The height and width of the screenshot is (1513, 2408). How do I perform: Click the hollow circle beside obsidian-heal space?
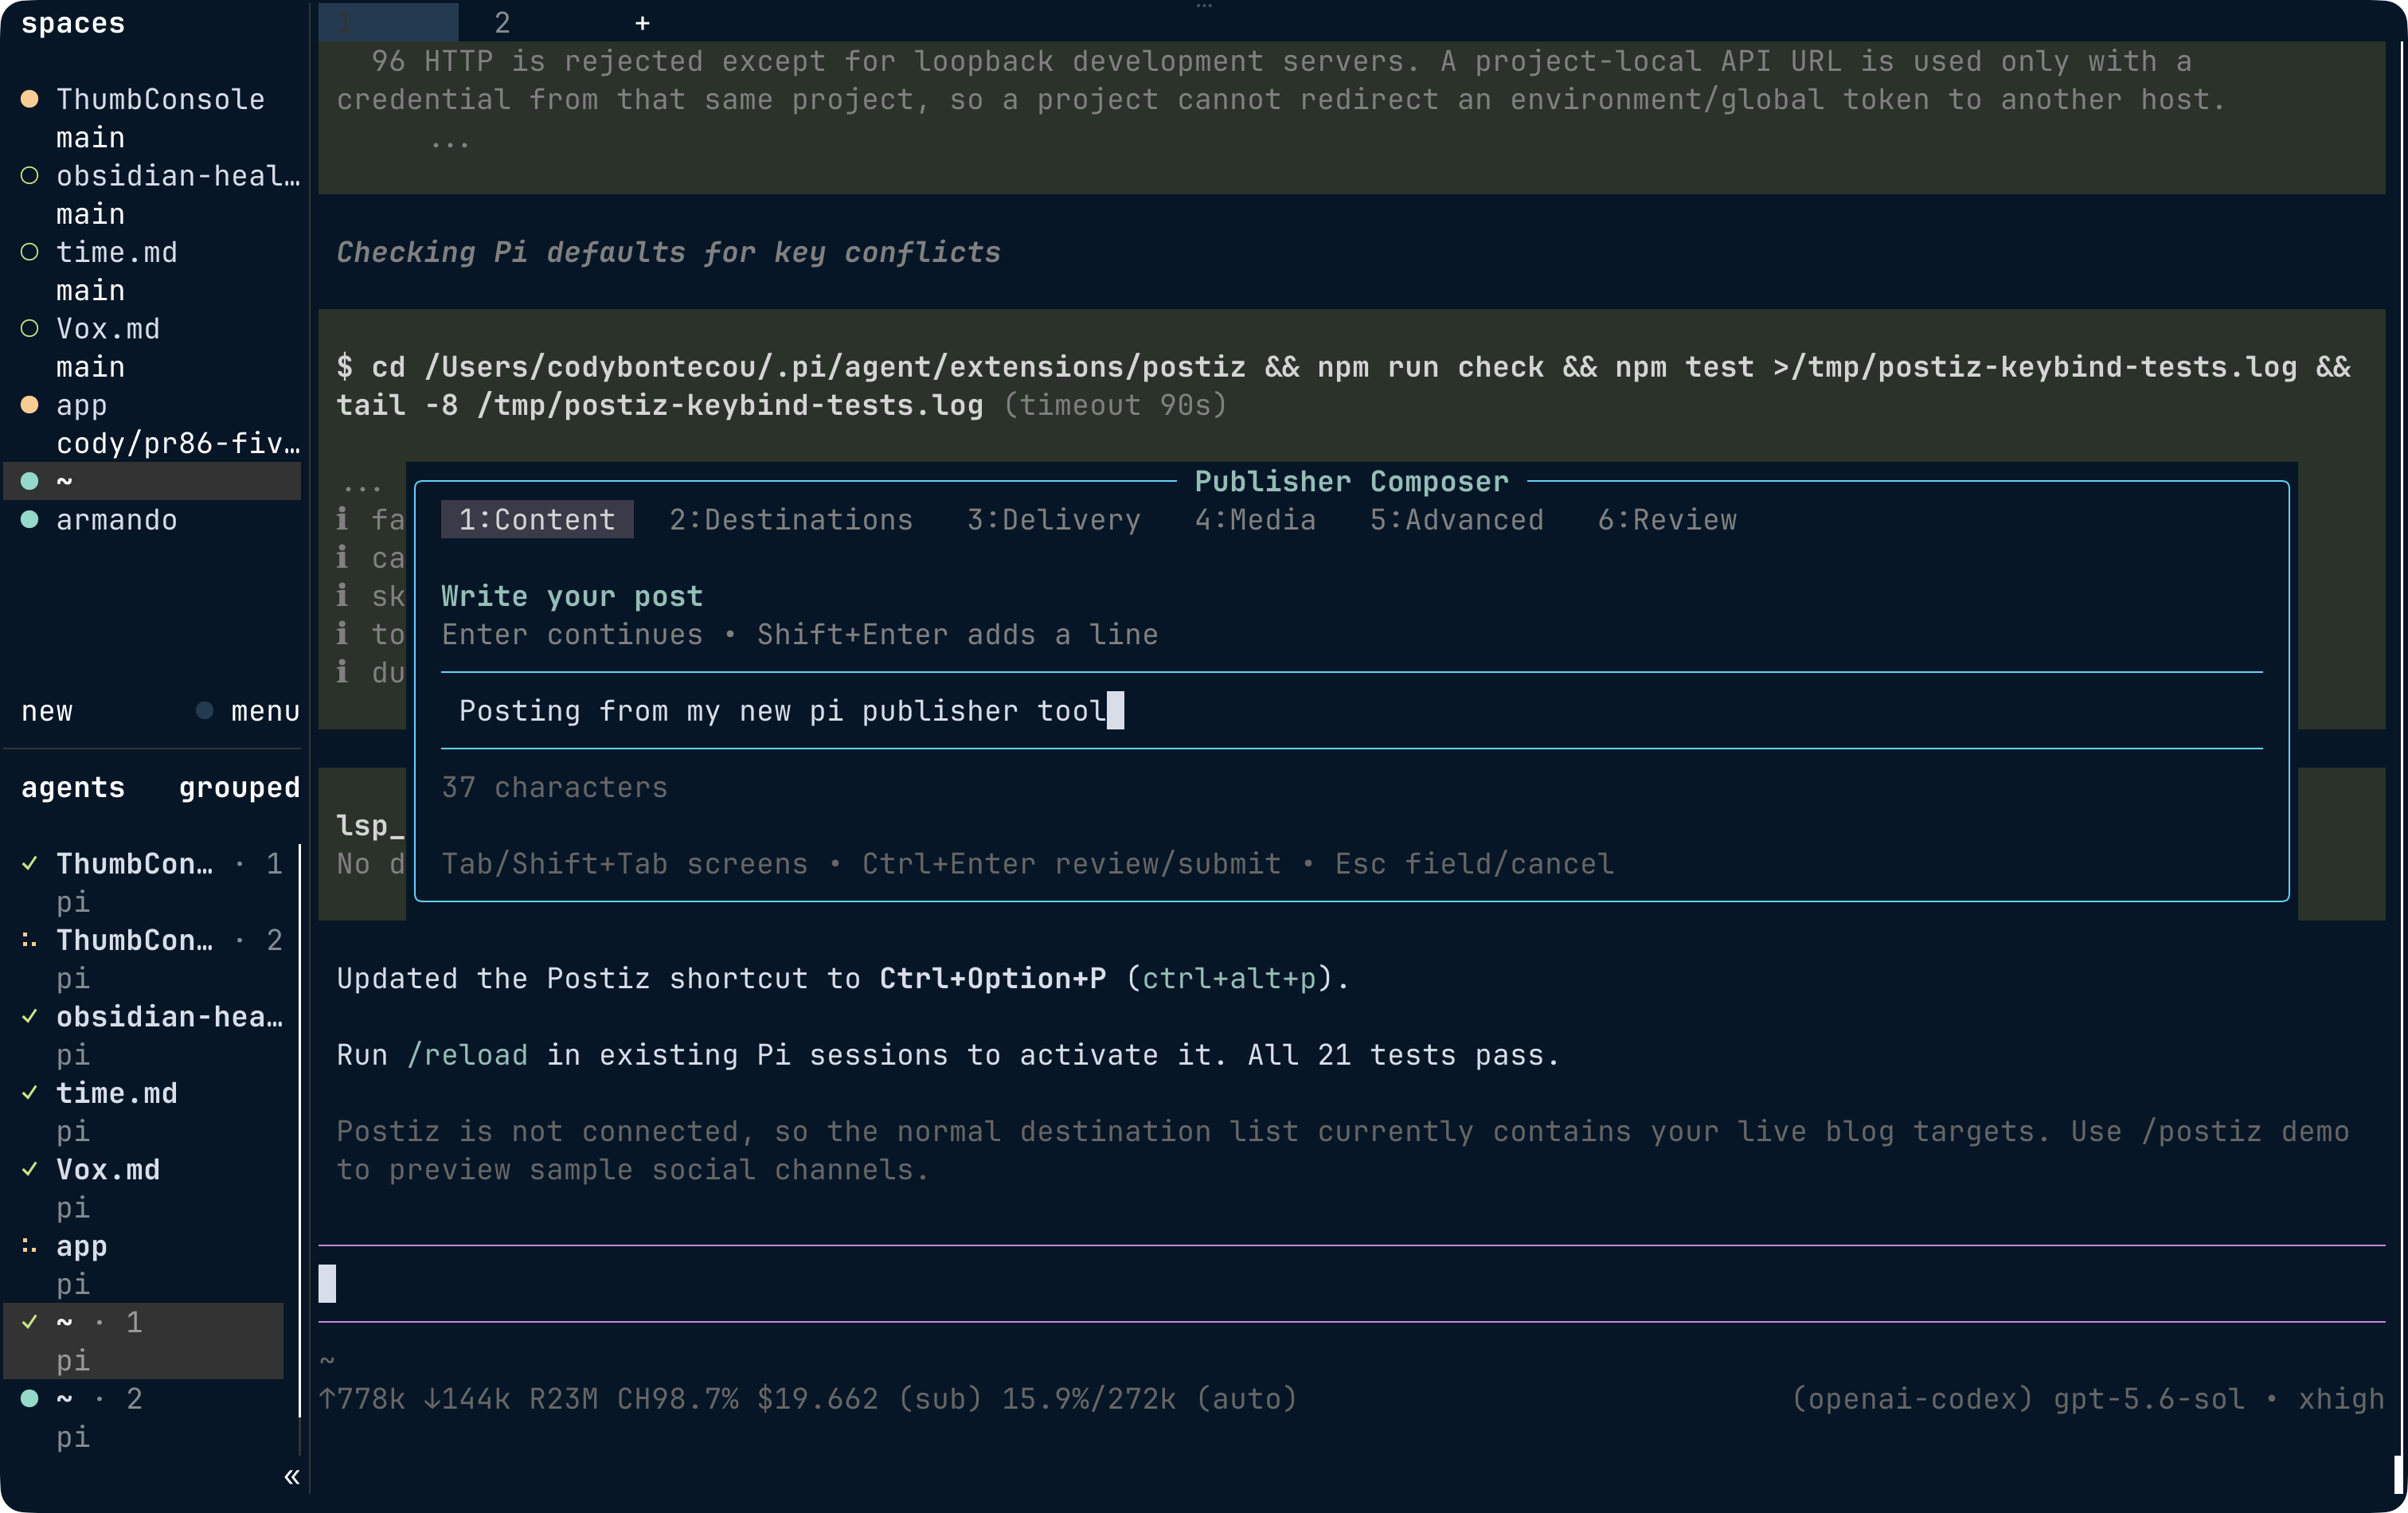(30, 176)
